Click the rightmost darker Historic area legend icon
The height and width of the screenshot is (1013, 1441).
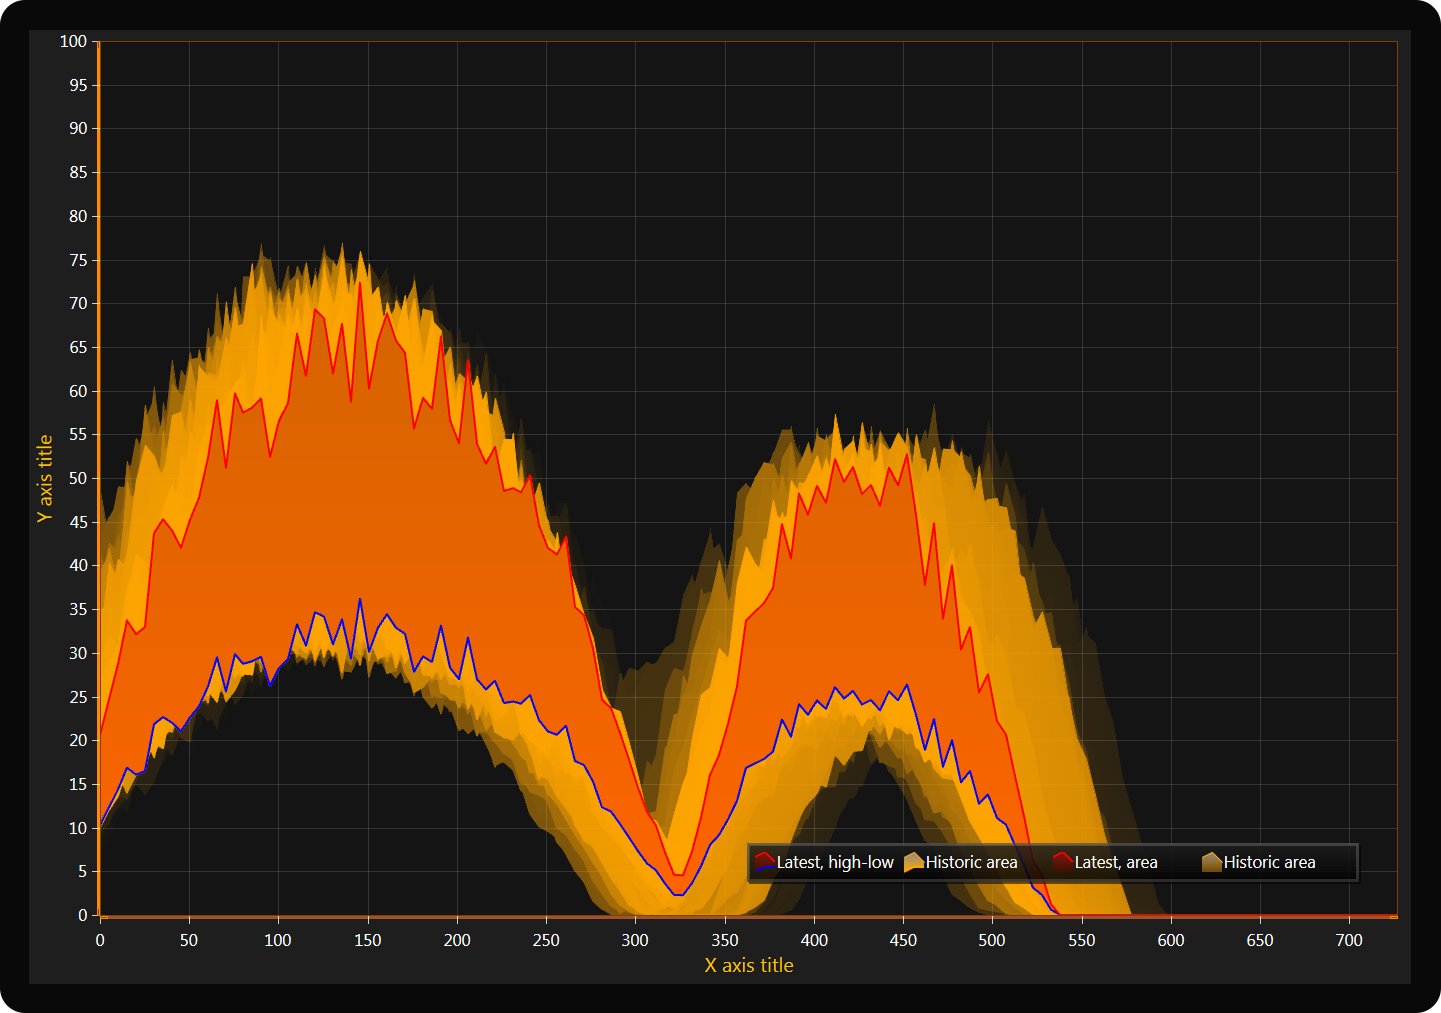point(1211,862)
